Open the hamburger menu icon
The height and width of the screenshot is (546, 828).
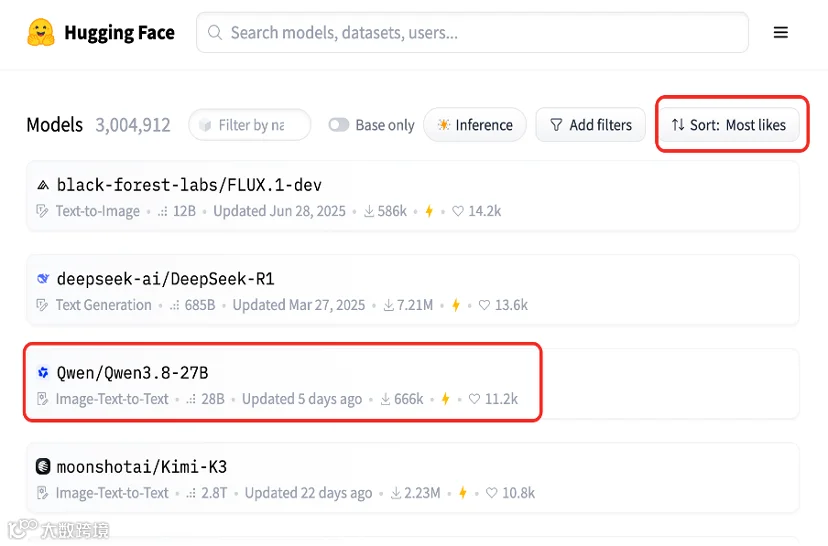[x=780, y=33]
